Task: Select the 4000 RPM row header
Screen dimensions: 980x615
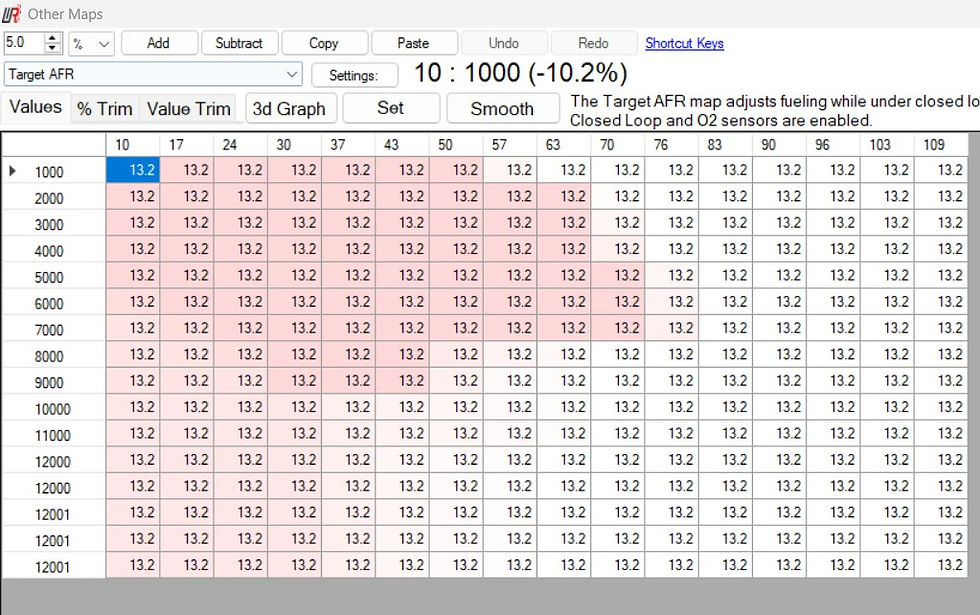Action: (x=54, y=250)
